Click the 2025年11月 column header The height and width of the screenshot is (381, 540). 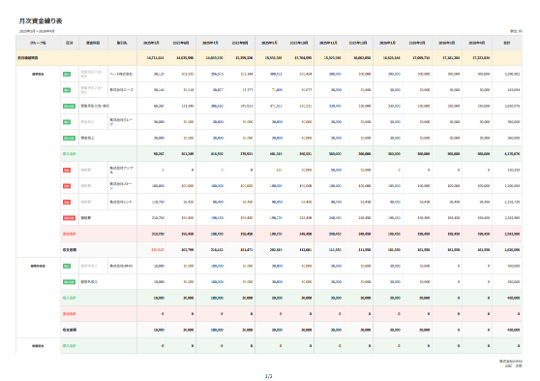click(329, 43)
